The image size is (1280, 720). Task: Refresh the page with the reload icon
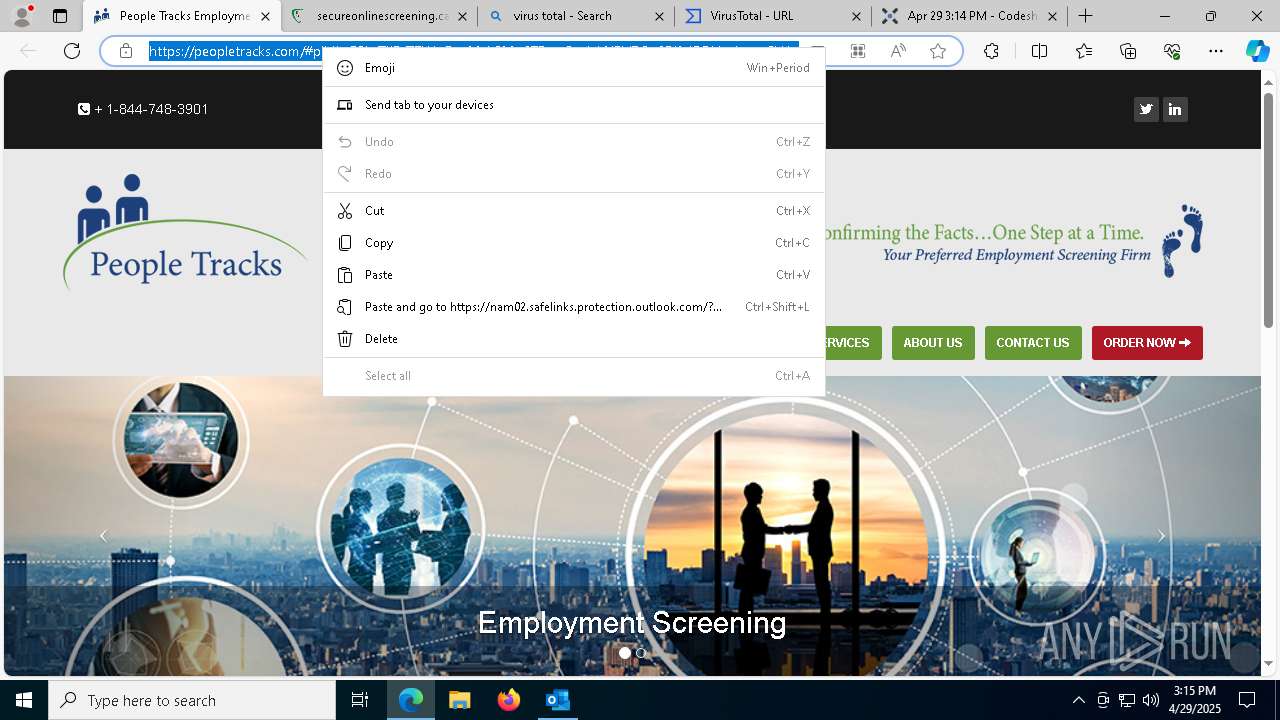[72, 51]
